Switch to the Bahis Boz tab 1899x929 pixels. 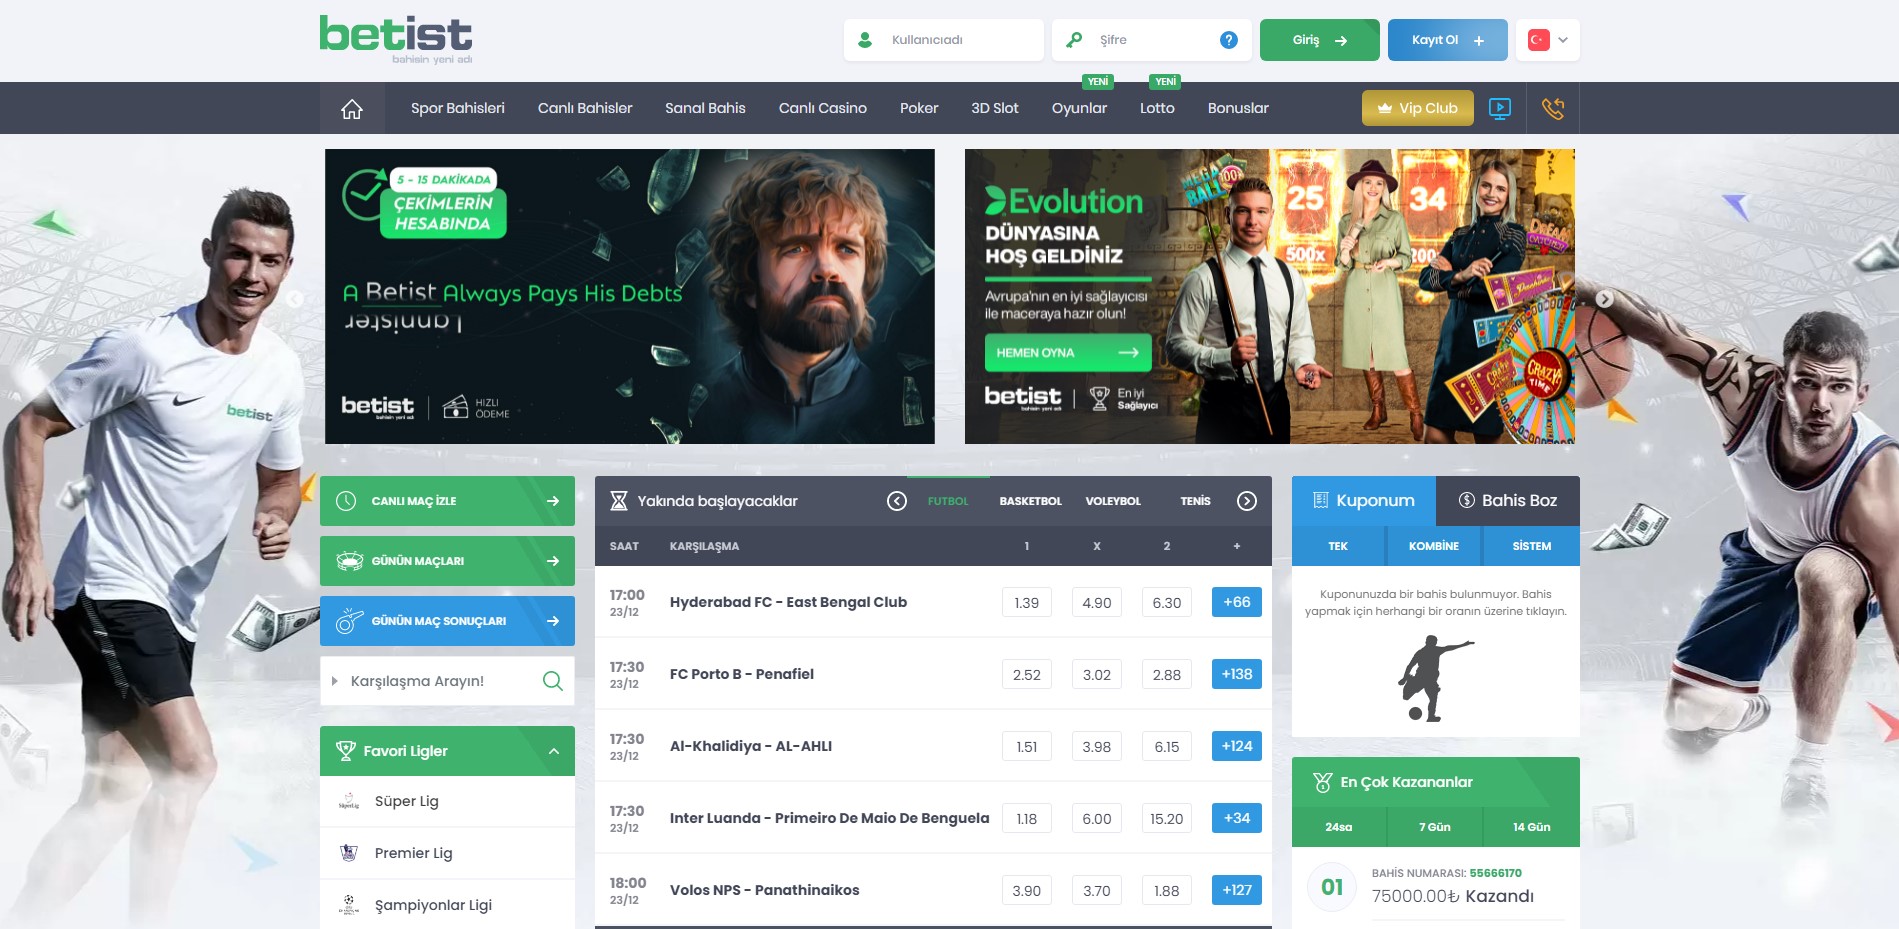1508,501
